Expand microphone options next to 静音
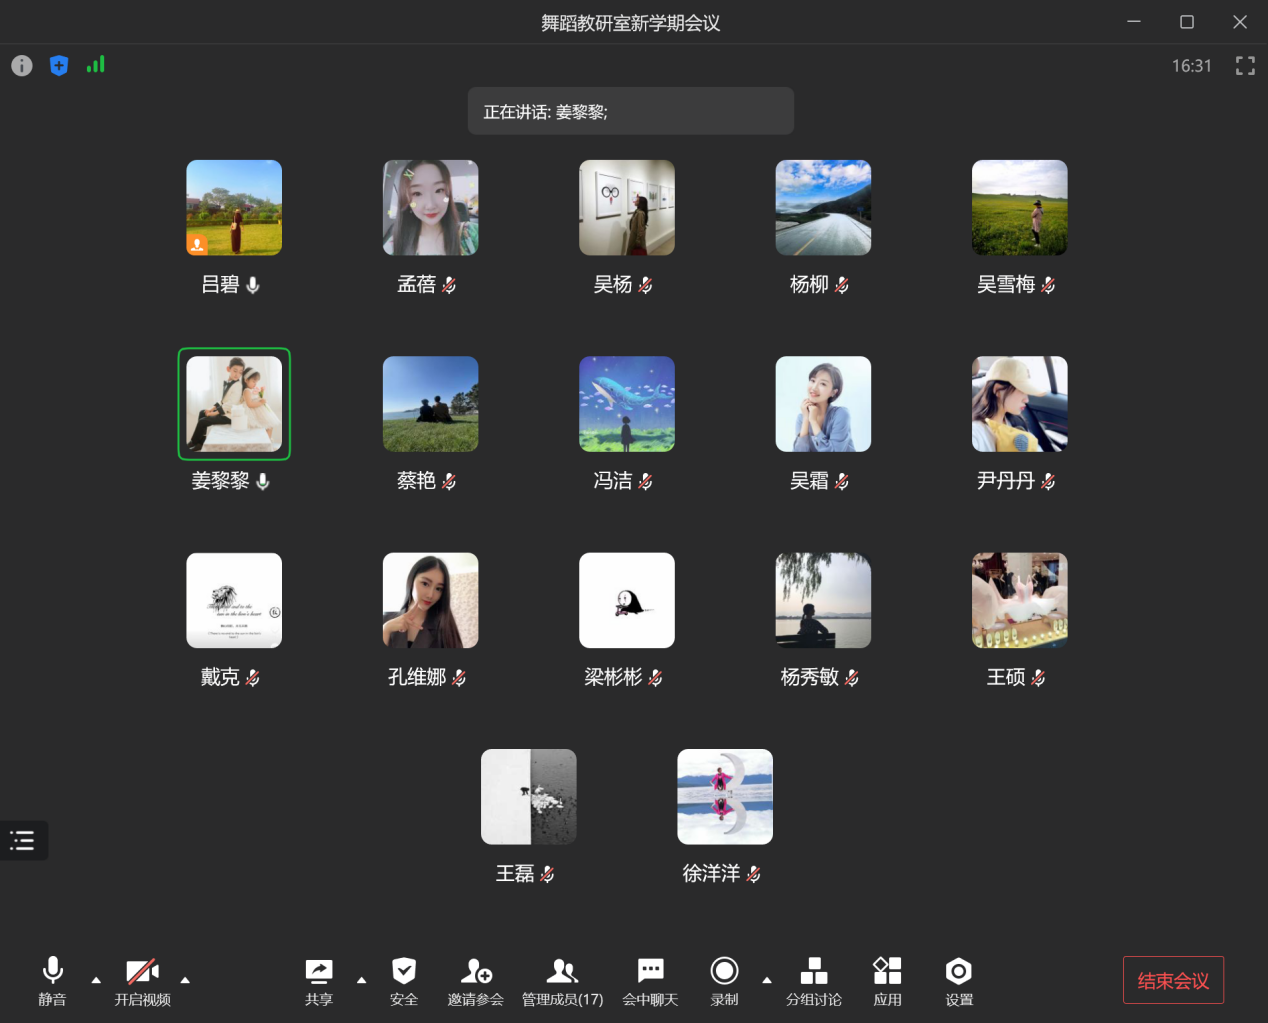Screen dimensions: 1268x1023 click(x=95, y=981)
